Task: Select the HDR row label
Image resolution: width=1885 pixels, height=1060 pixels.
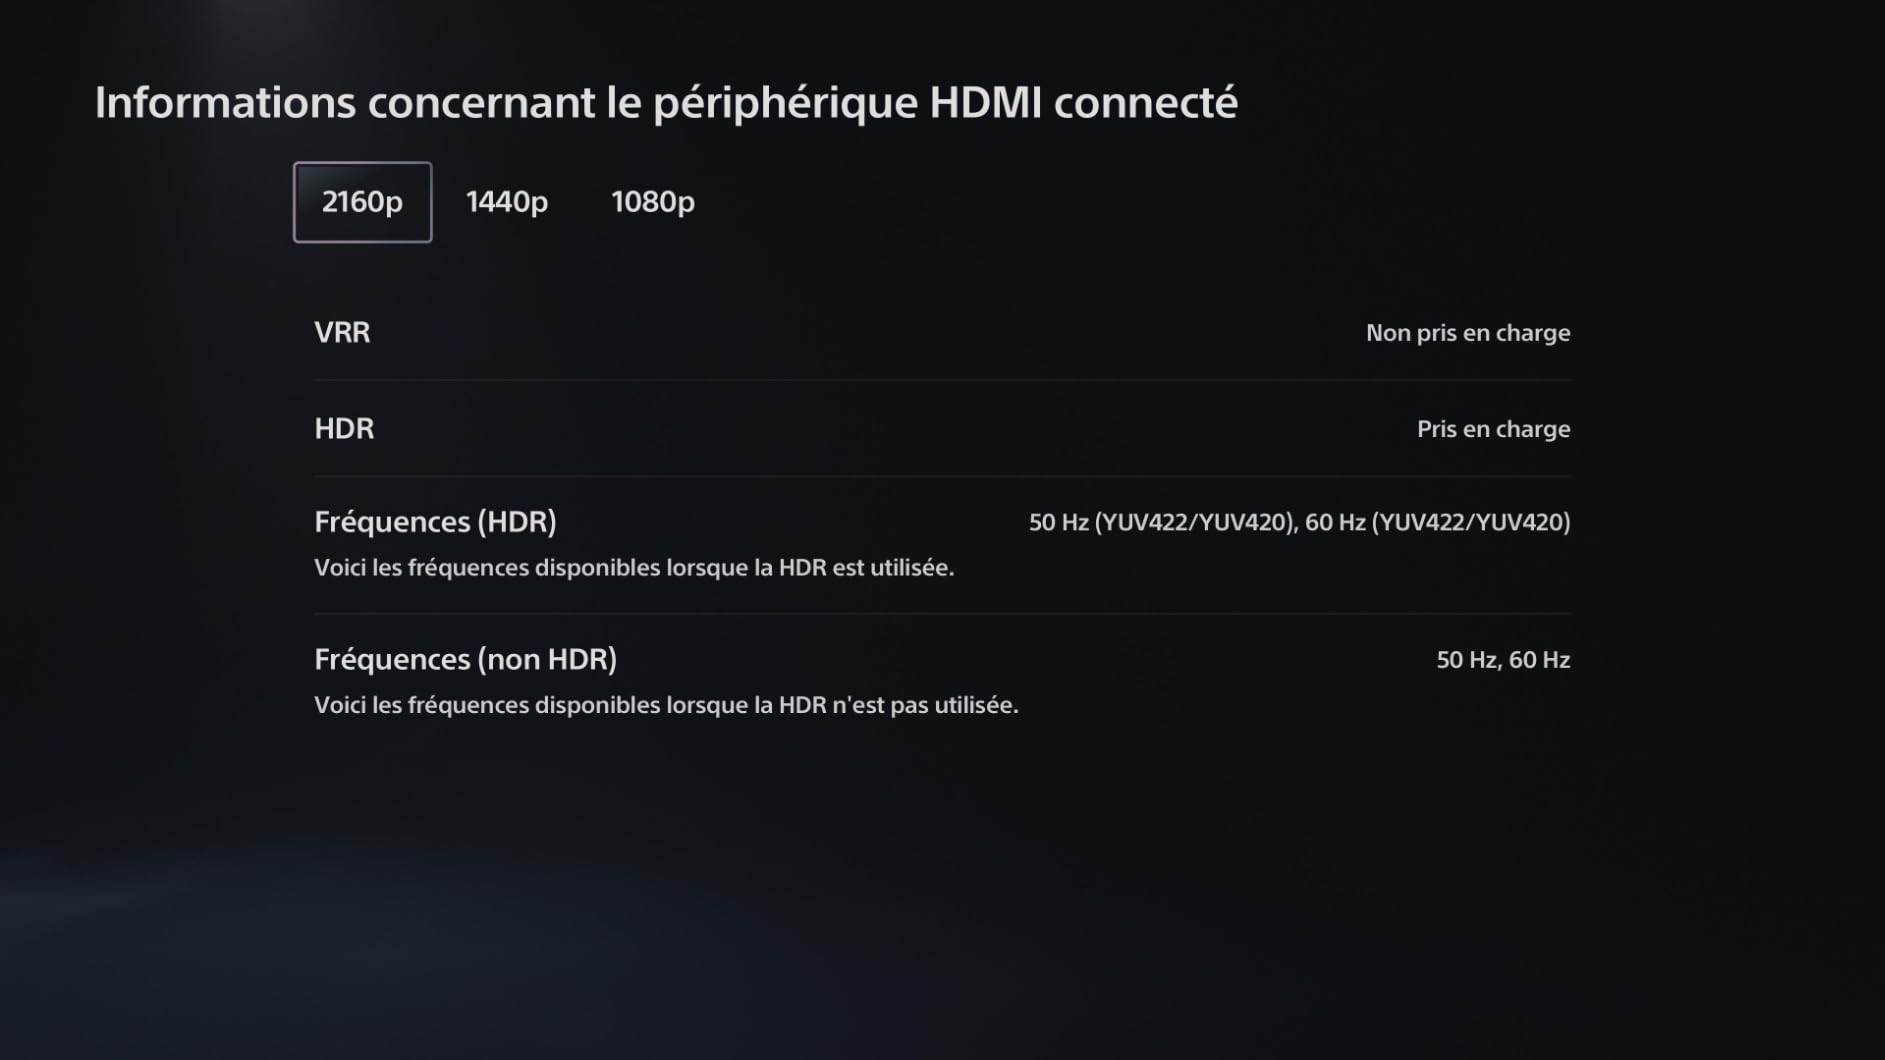Action: (x=344, y=428)
